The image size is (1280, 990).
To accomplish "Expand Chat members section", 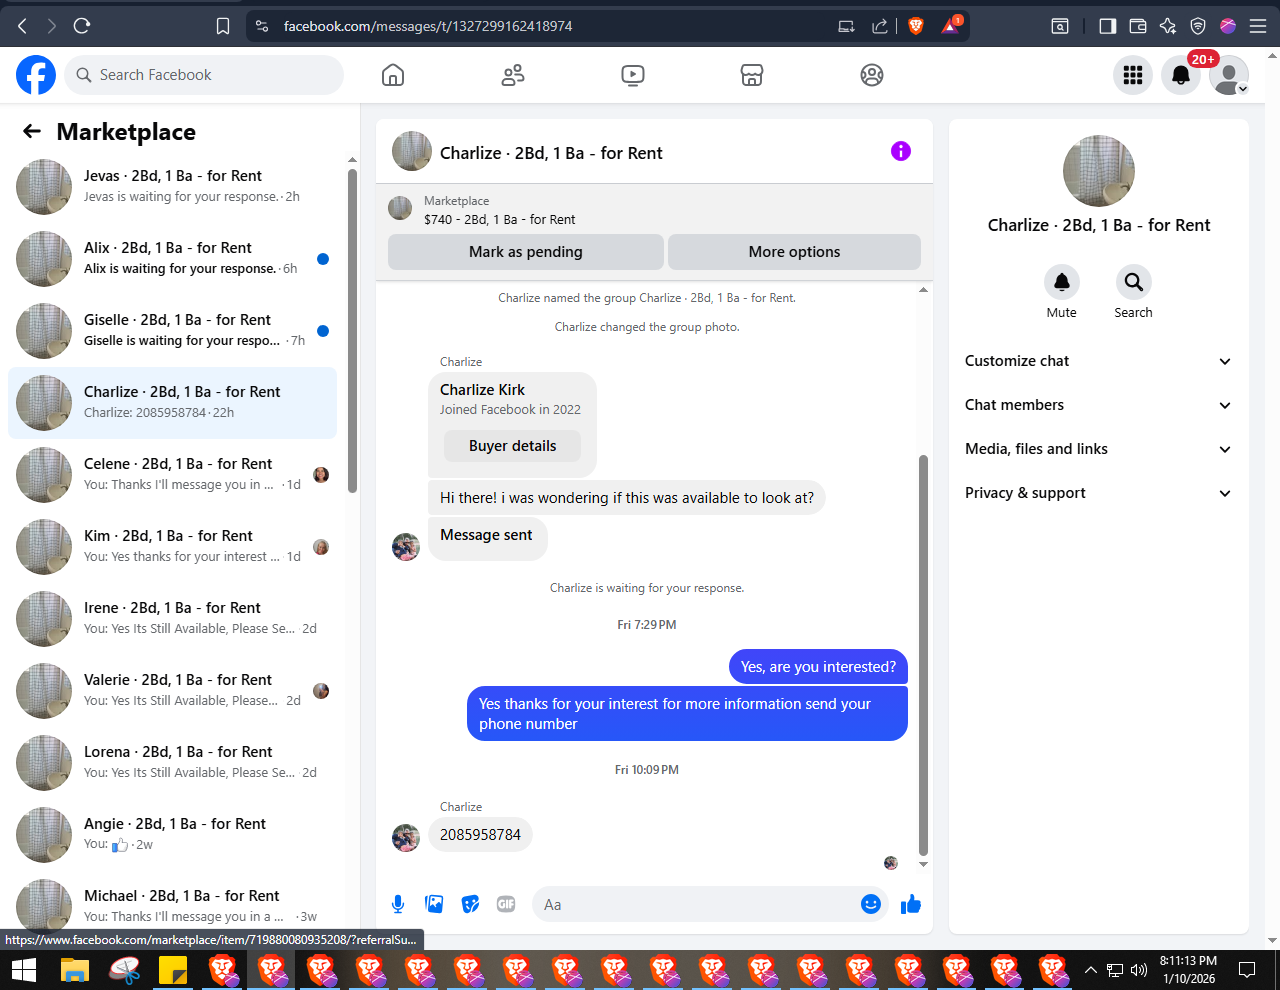I will 1098,405.
